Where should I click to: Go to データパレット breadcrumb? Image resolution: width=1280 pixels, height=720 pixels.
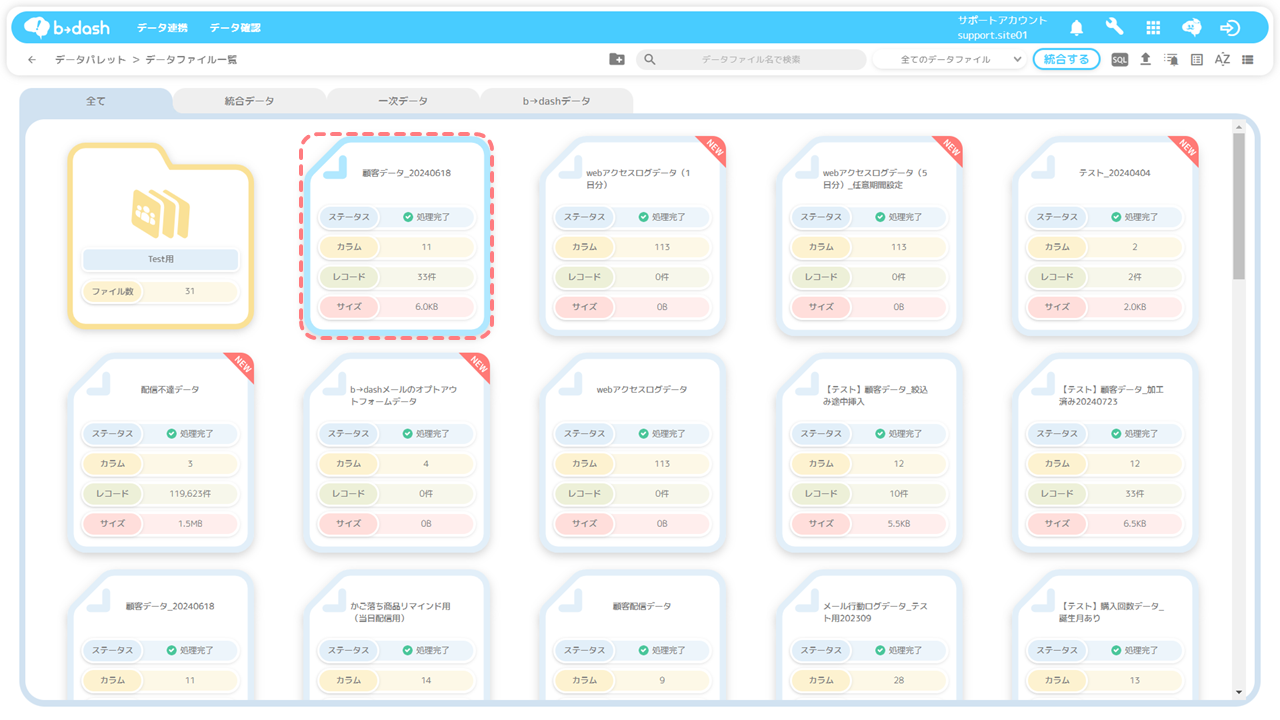click(x=91, y=60)
